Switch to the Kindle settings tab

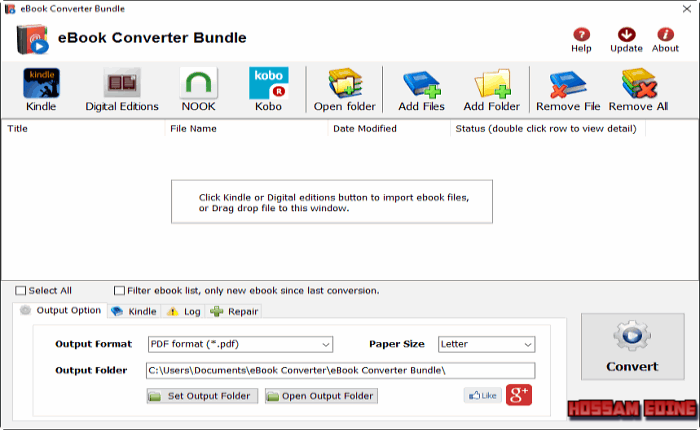click(x=134, y=311)
